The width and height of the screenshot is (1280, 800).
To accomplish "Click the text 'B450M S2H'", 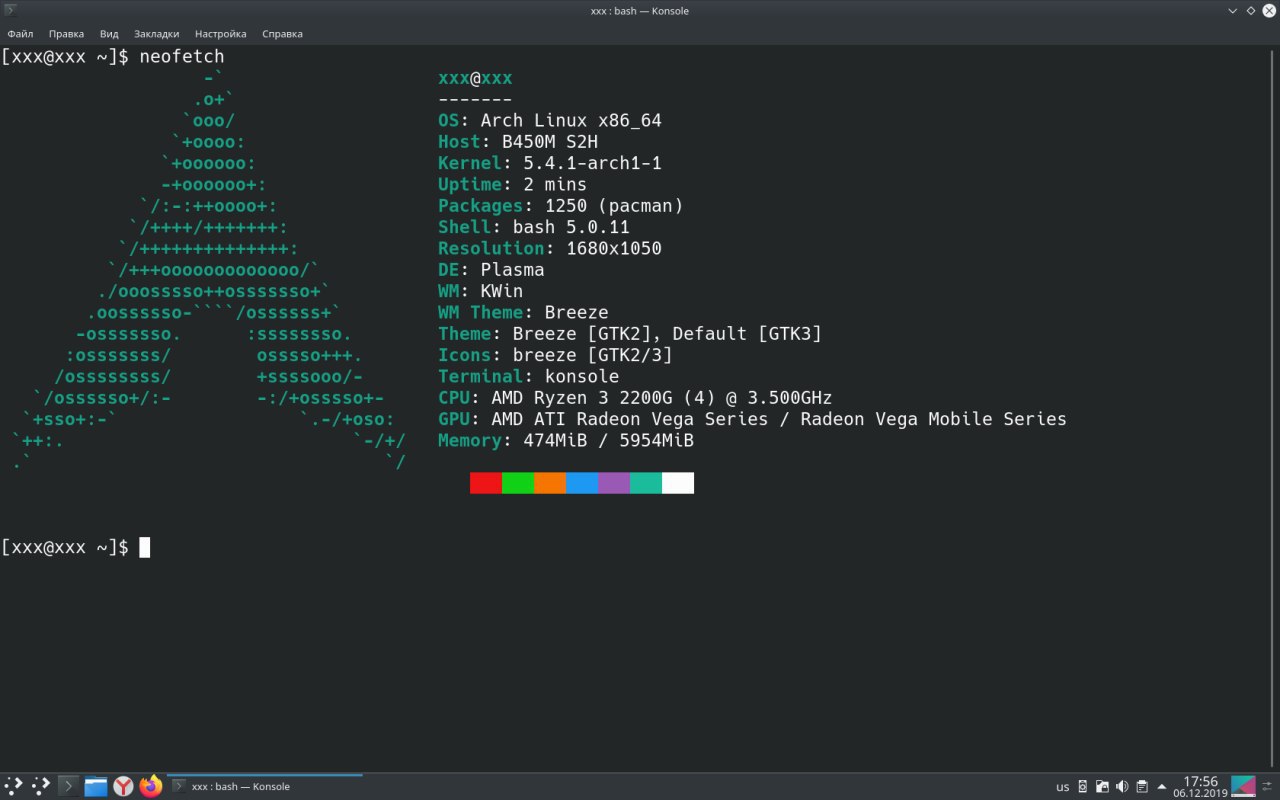I will pyautogui.click(x=550, y=142).
